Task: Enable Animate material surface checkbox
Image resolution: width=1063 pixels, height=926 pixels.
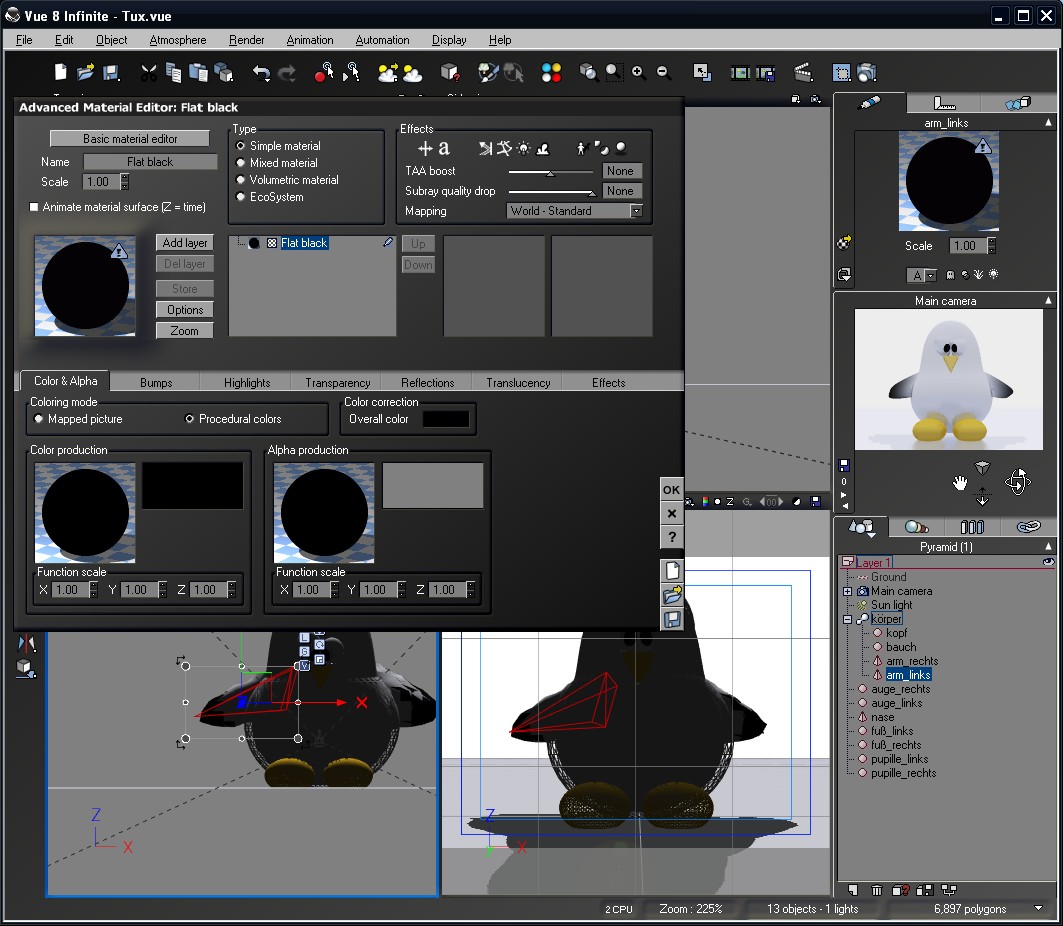Action: (x=35, y=207)
